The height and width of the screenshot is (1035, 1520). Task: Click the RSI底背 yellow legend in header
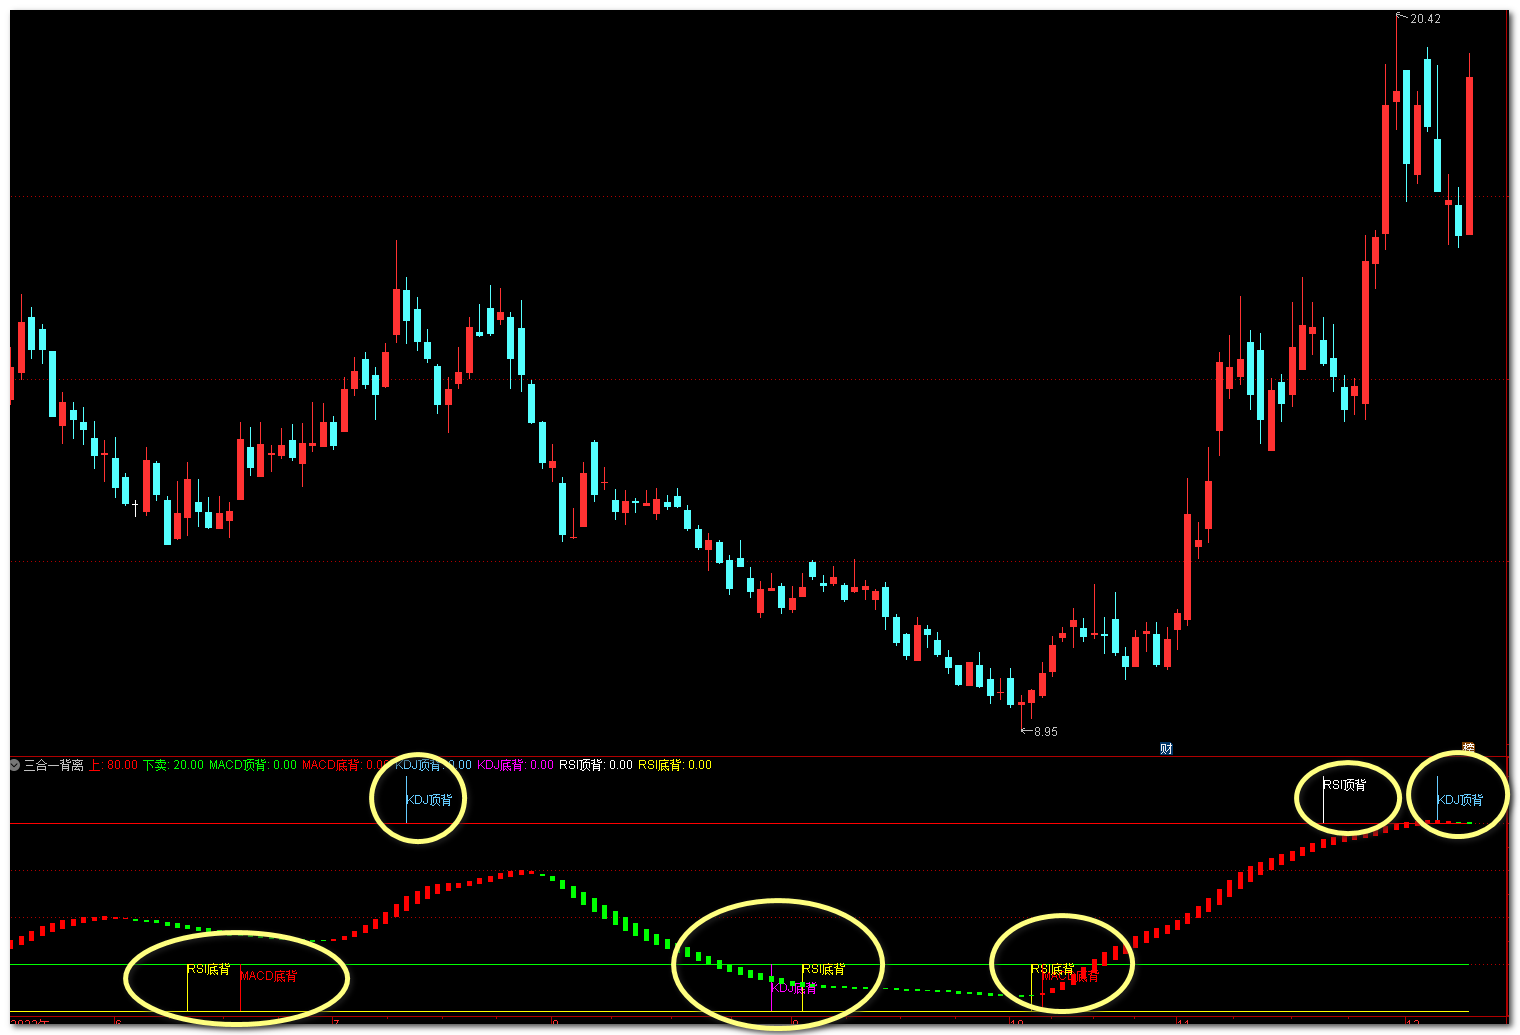[675, 765]
